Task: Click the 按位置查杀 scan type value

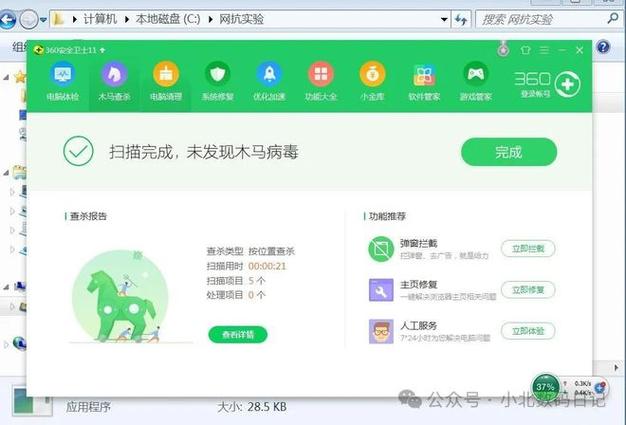Action: pos(271,251)
